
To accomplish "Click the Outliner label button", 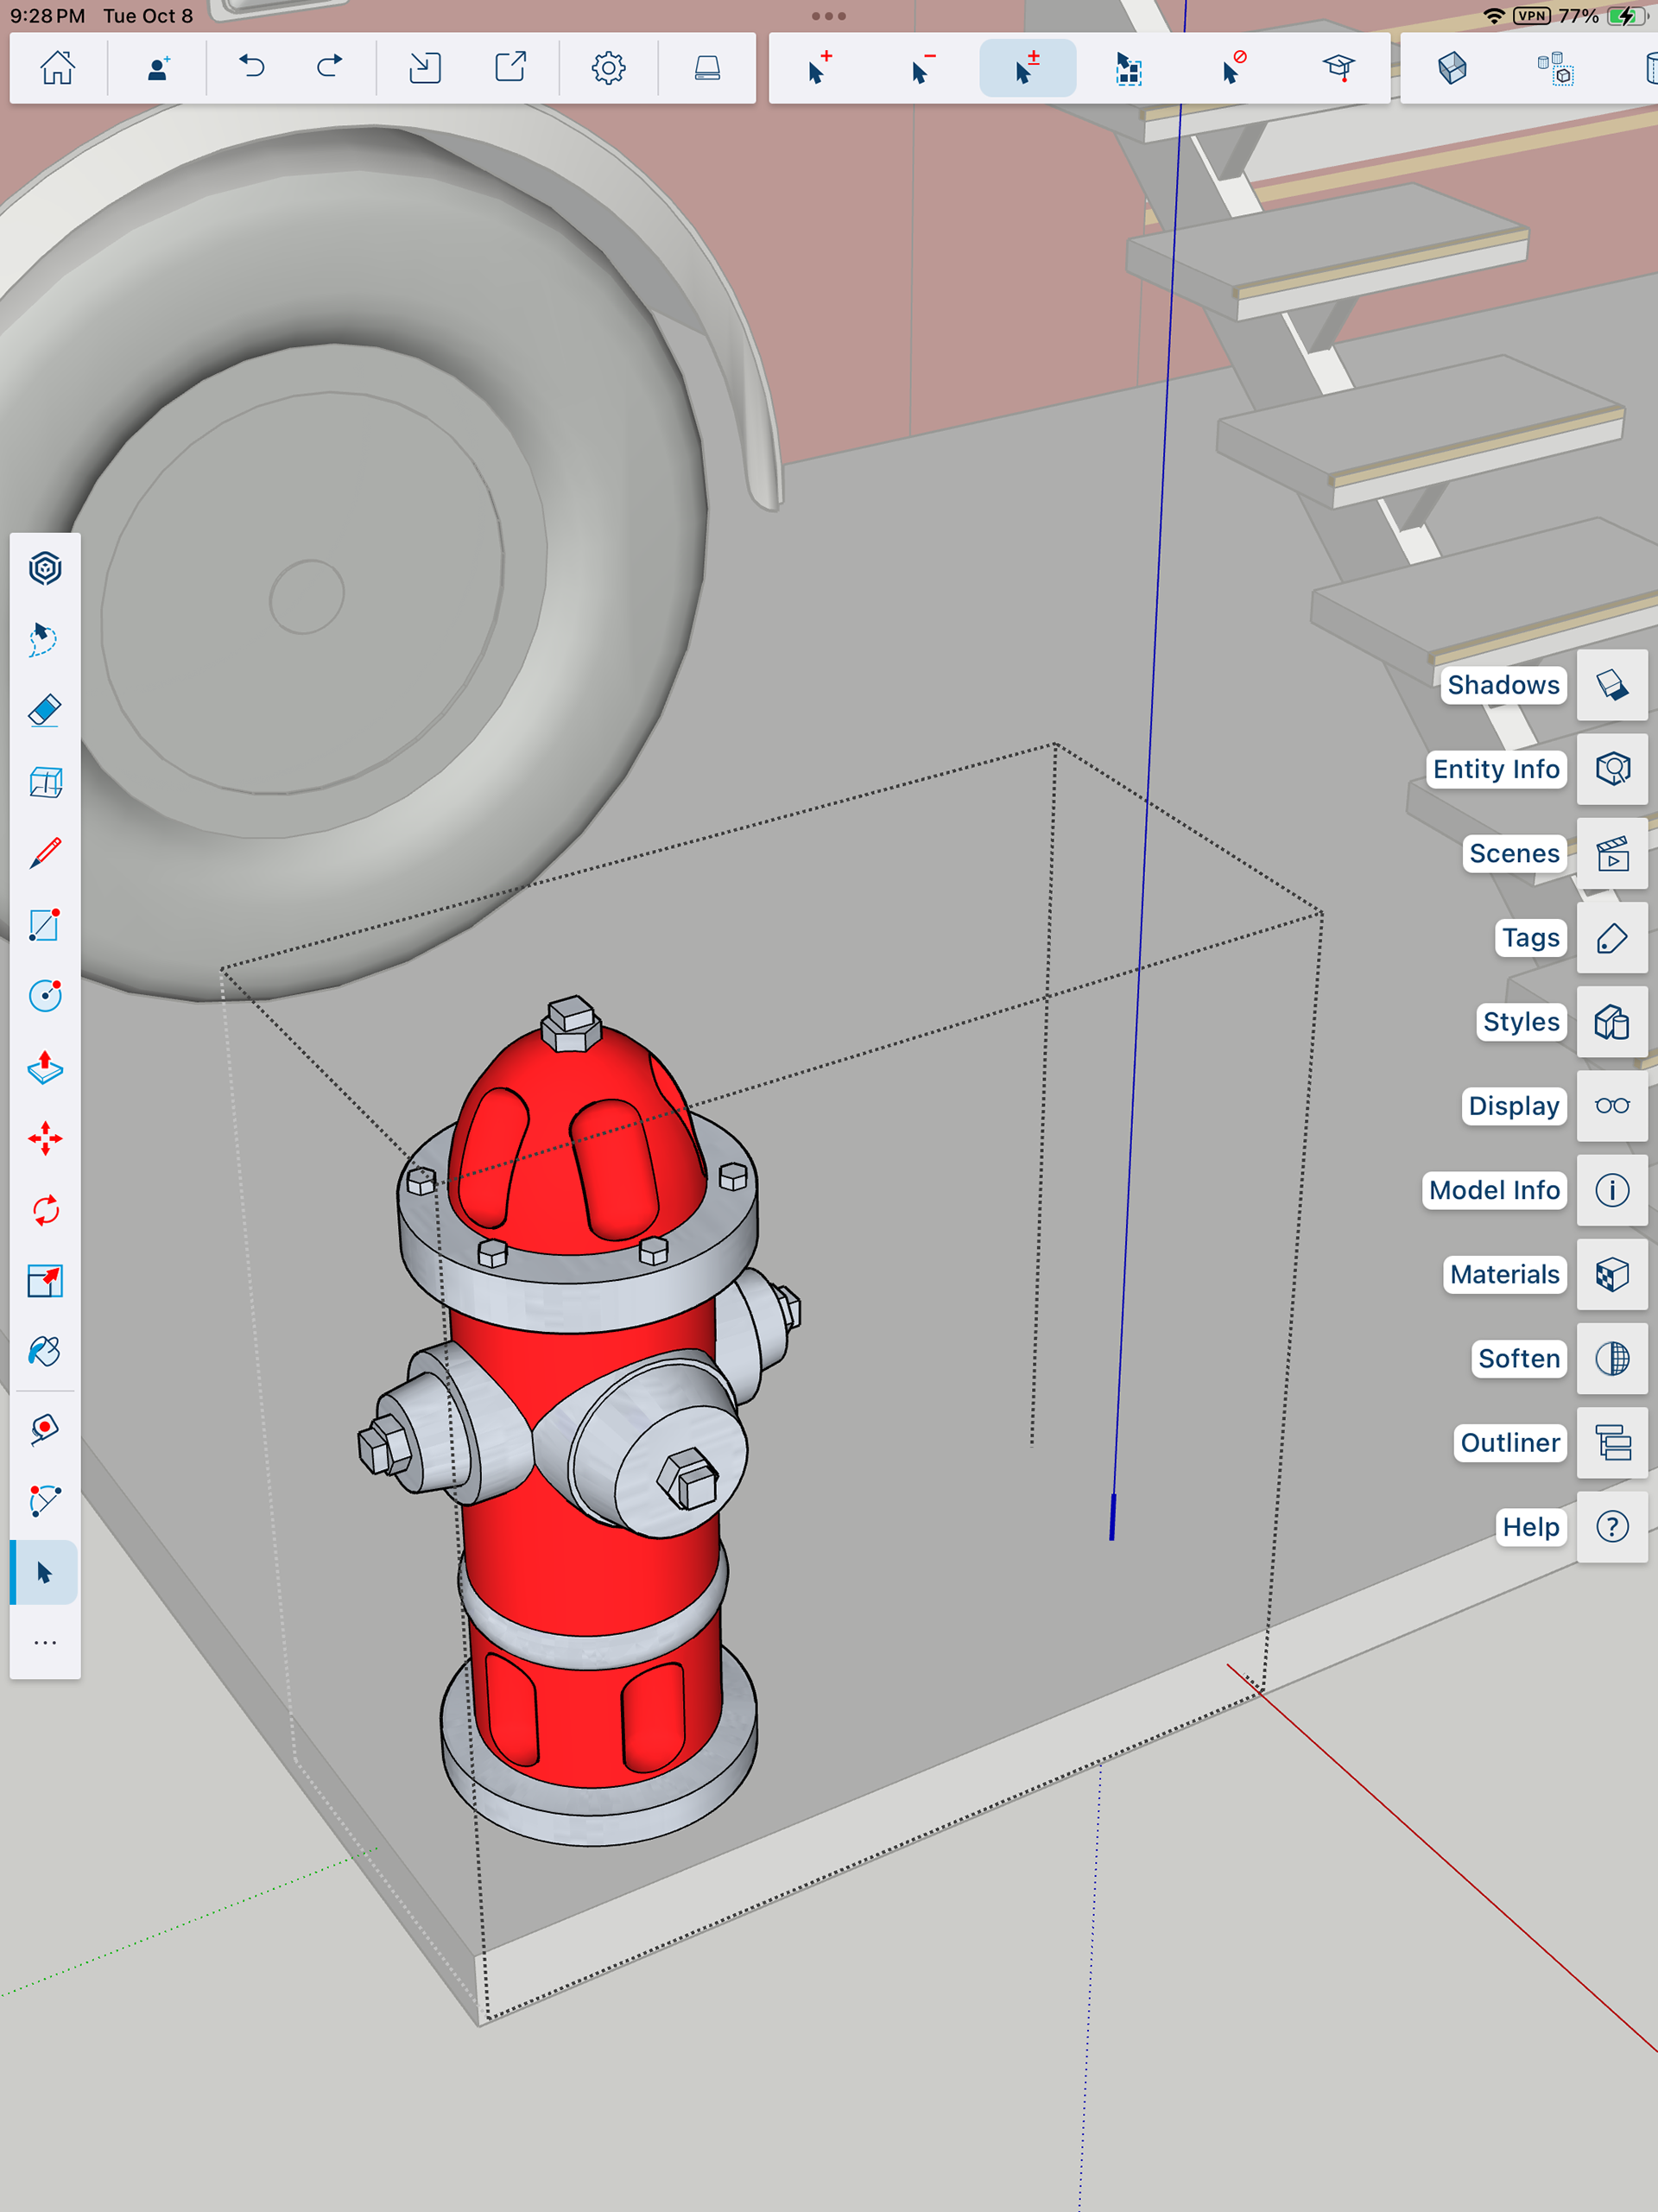I will pyautogui.click(x=1509, y=1442).
